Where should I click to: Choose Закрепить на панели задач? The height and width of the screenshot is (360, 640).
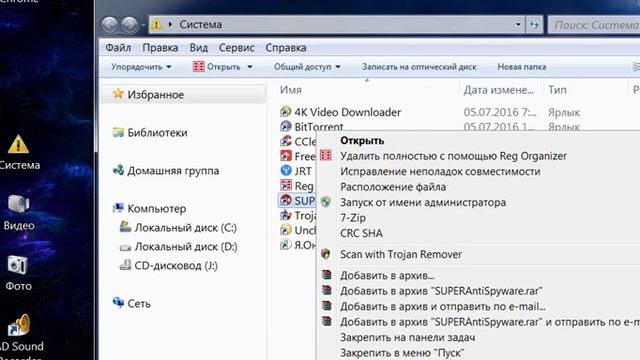407,338
